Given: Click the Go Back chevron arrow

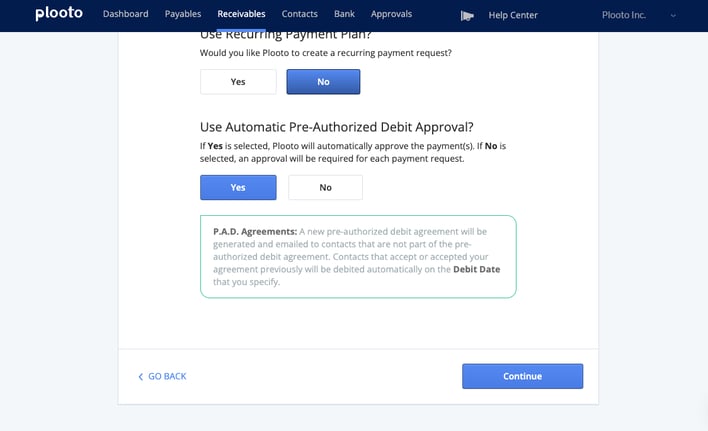Looking at the screenshot, I should [140, 376].
